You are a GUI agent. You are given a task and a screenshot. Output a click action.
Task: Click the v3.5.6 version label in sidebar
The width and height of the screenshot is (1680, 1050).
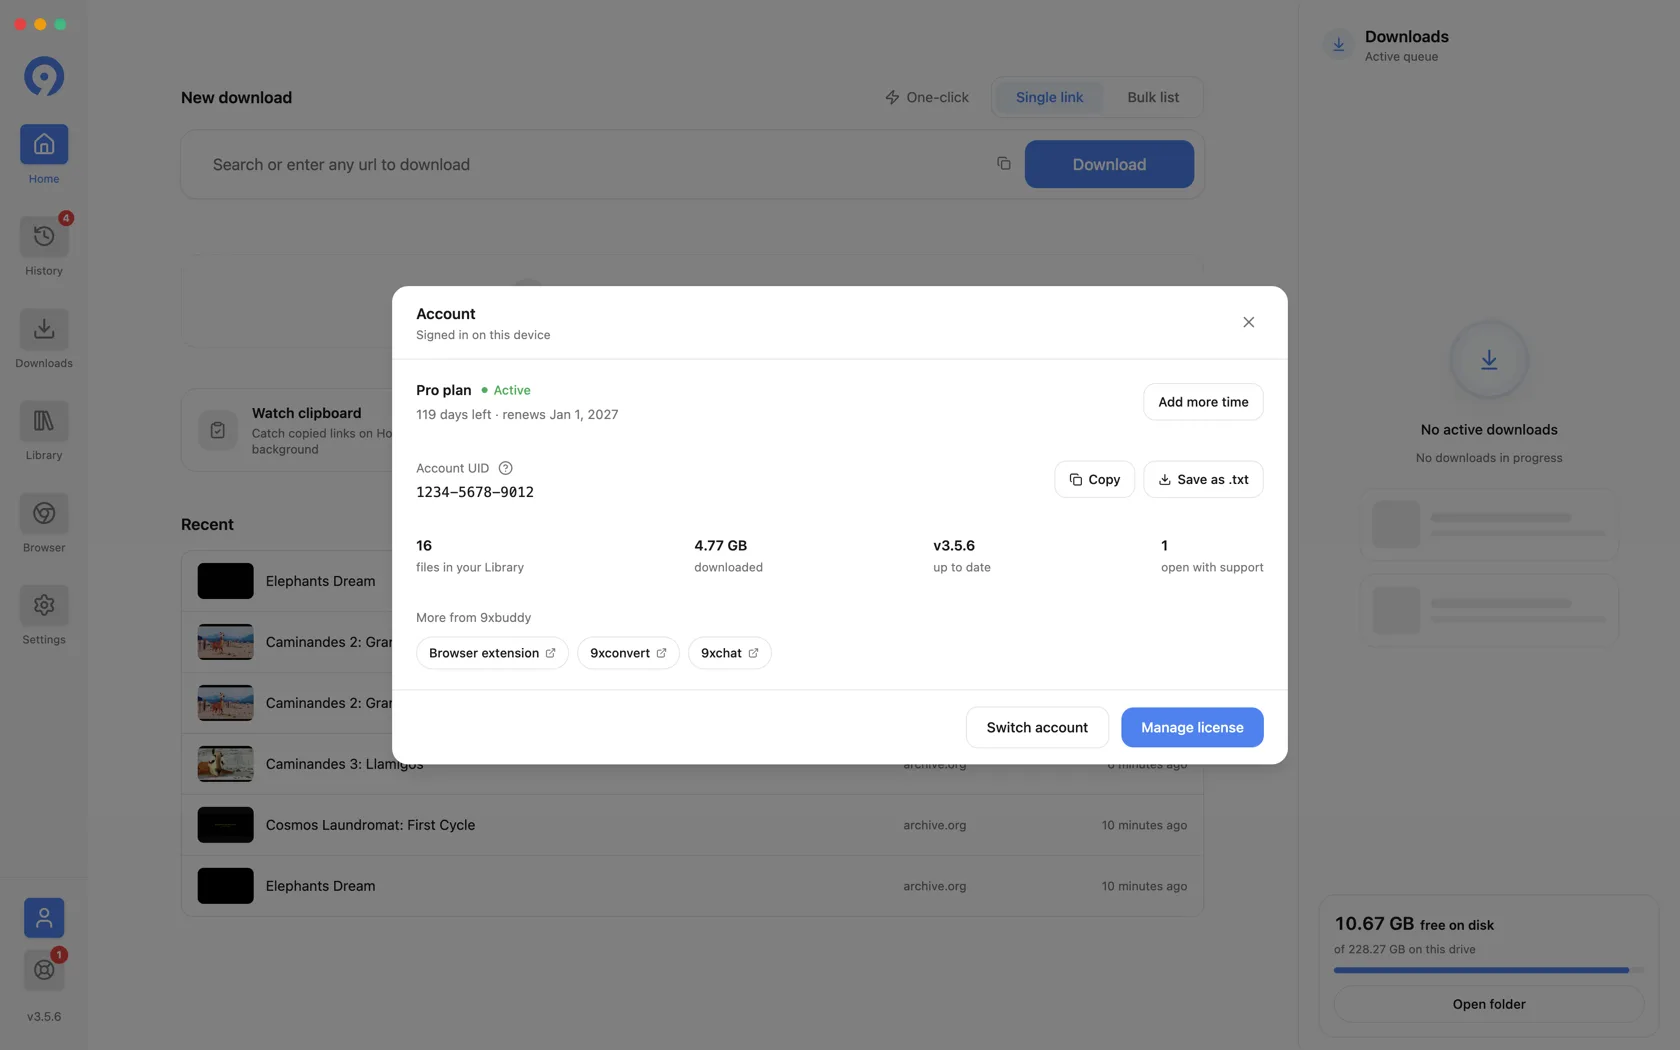tap(44, 1017)
